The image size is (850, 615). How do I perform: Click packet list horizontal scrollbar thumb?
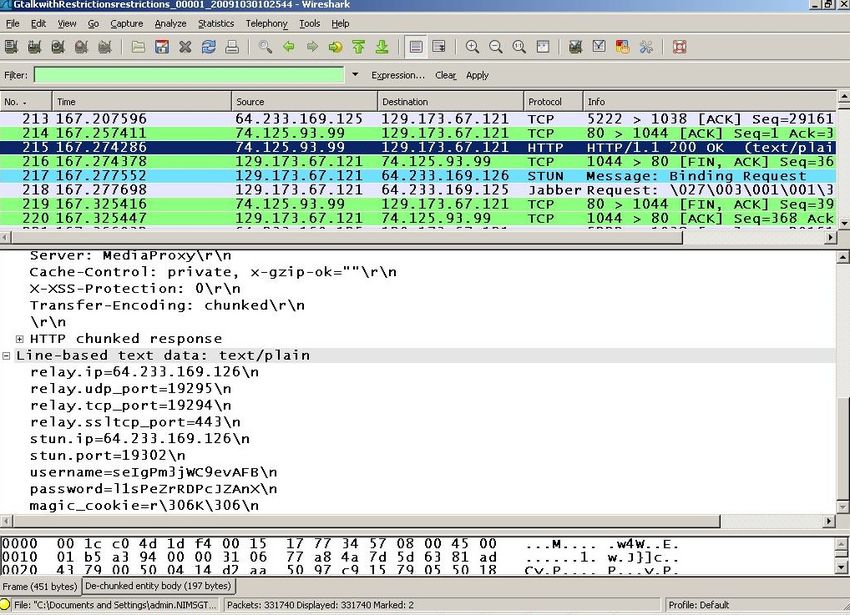click(x=347, y=237)
